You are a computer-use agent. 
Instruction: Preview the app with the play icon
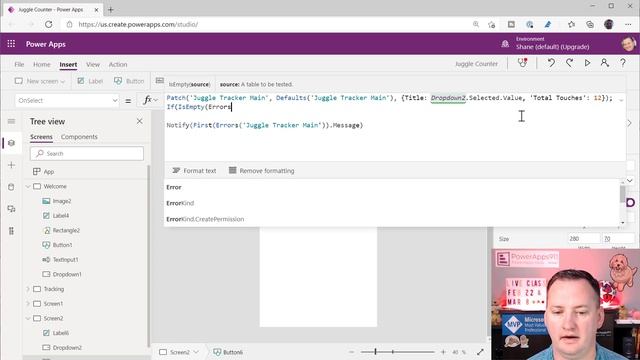pyautogui.click(x=587, y=63)
